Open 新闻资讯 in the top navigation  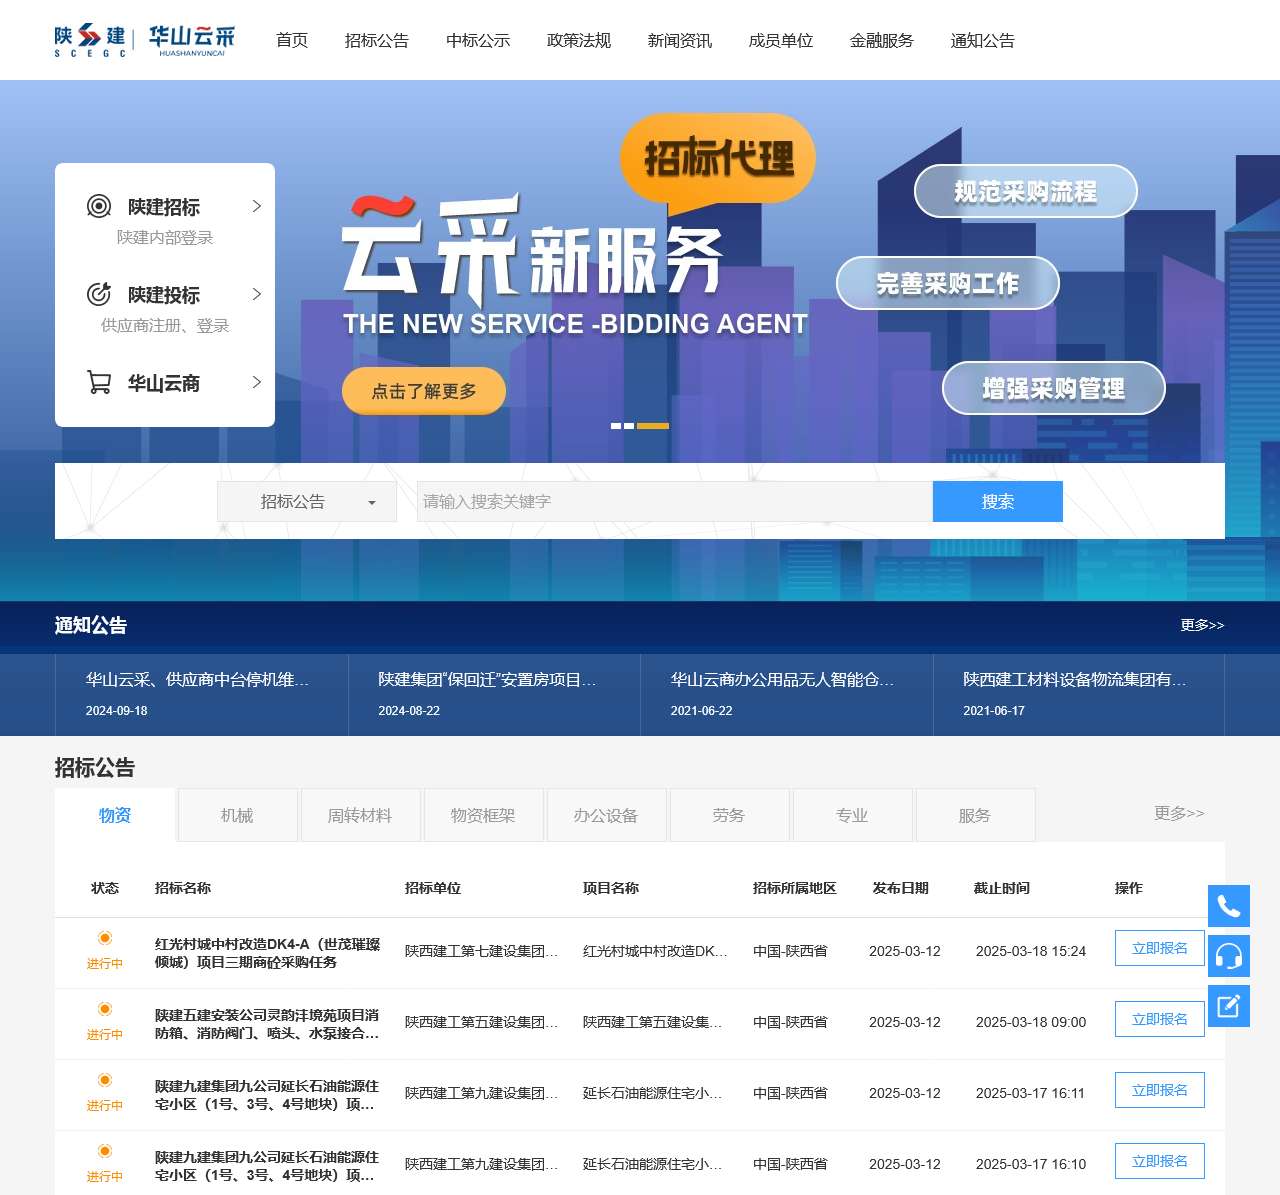tap(680, 40)
